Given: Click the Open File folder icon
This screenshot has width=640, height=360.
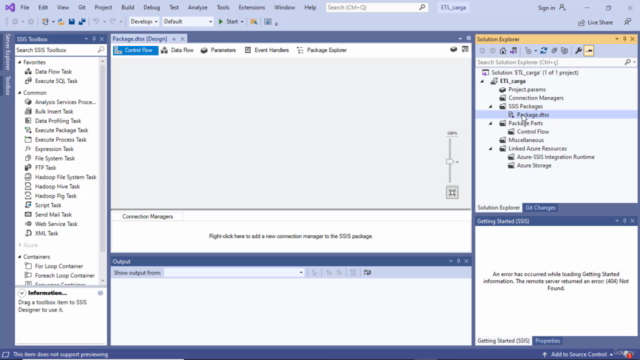Looking at the screenshot, I should [61, 22].
